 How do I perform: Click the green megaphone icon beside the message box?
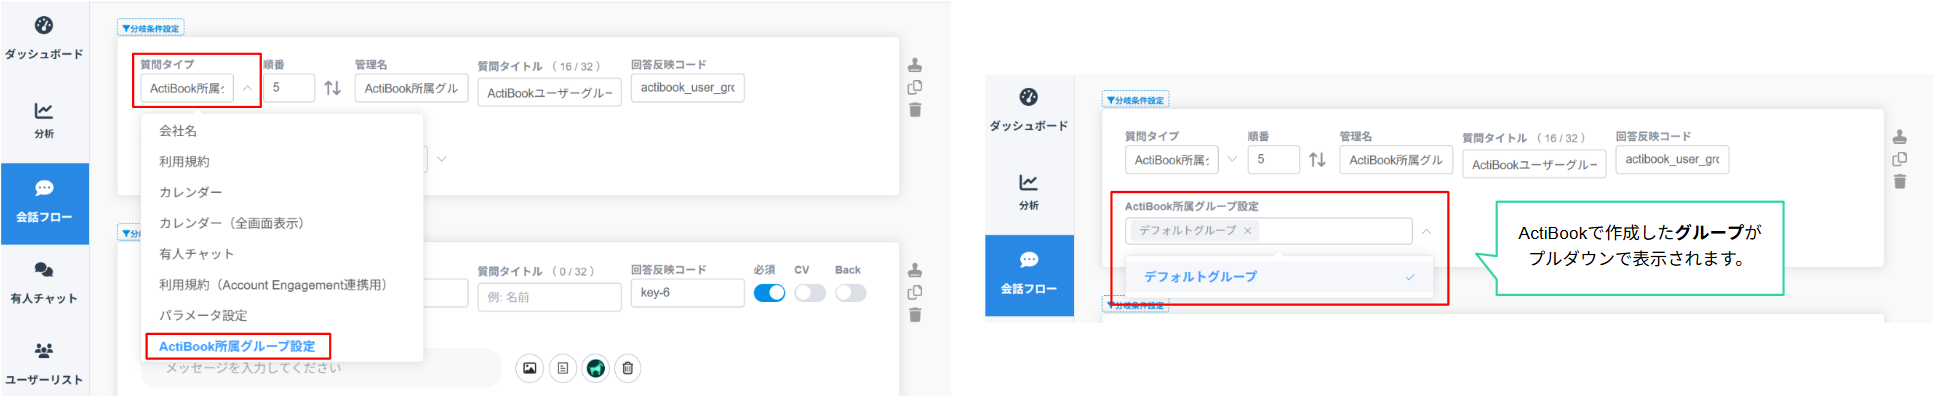pyautogui.click(x=596, y=368)
